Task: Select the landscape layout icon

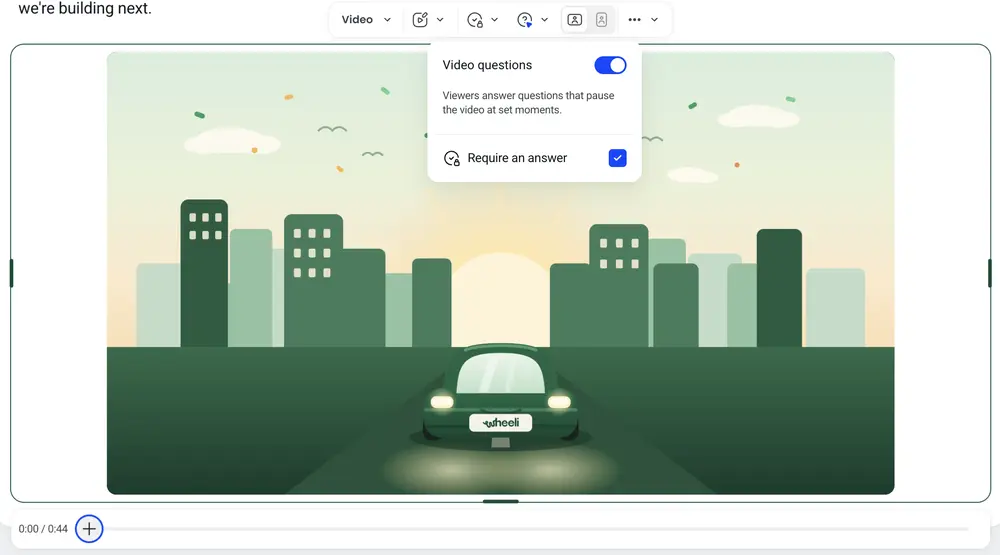Action: [x=575, y=20]
